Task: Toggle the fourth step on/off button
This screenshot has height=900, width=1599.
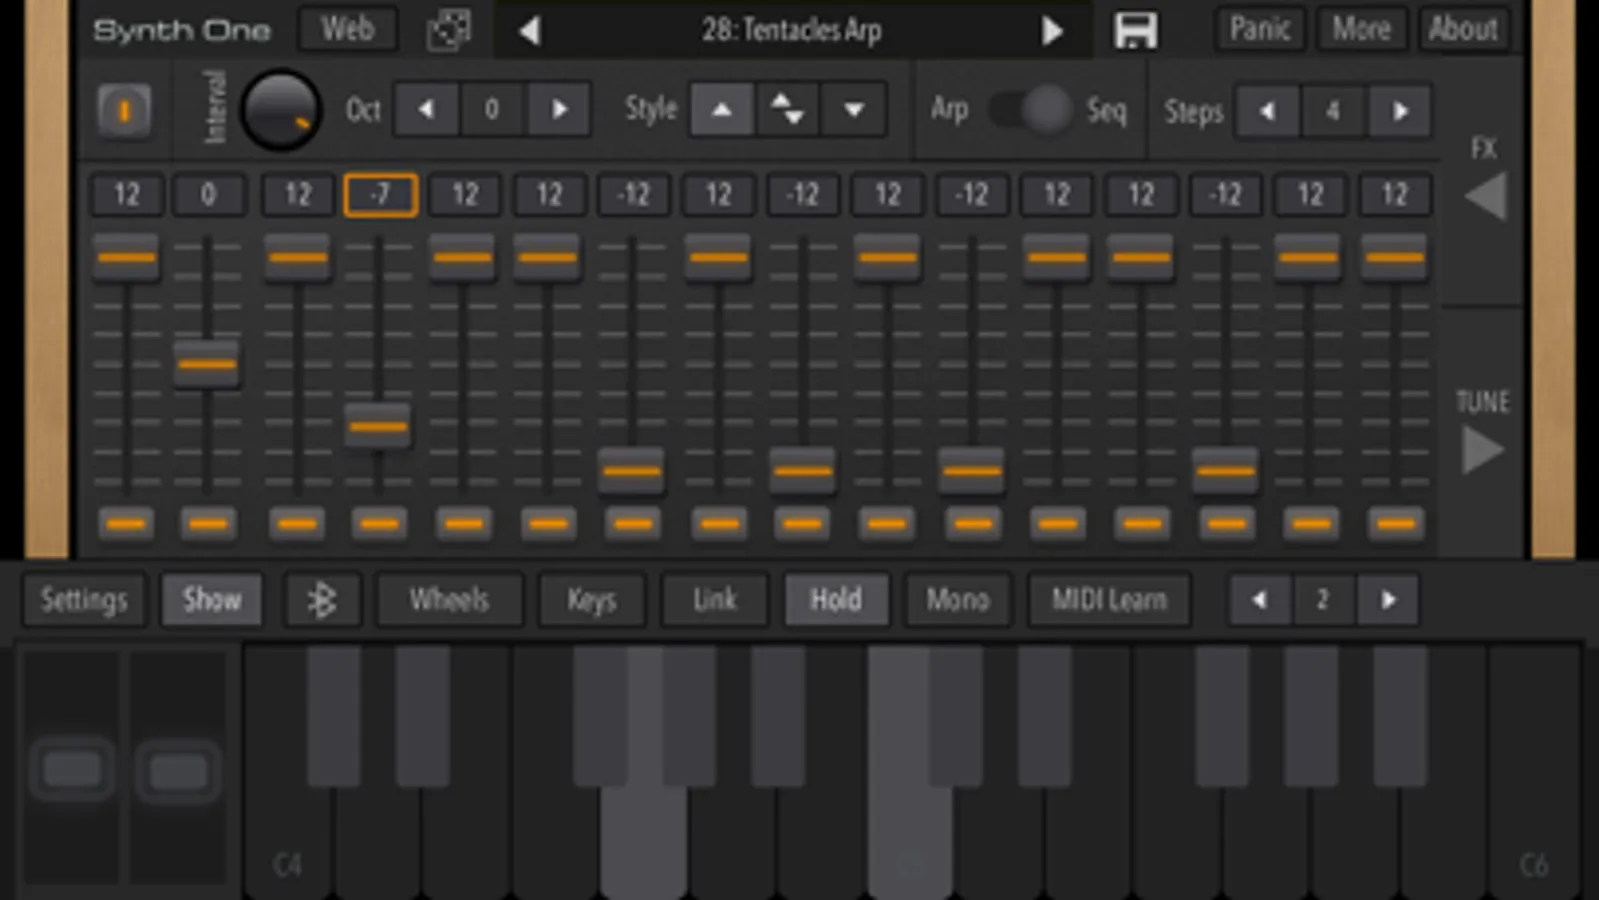Action: pyautogui.click(x=379, y=523)
